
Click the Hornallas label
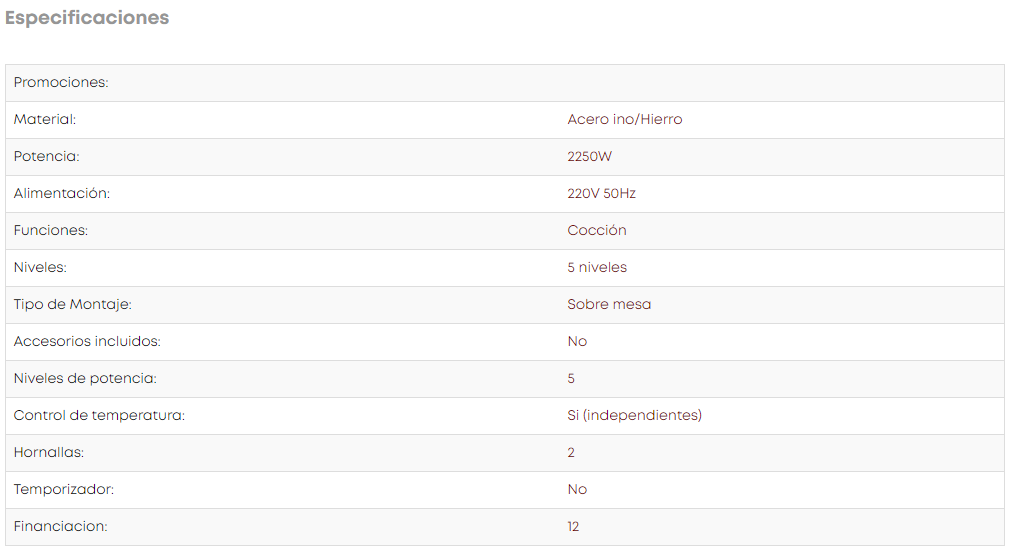[x=49, y=452]
